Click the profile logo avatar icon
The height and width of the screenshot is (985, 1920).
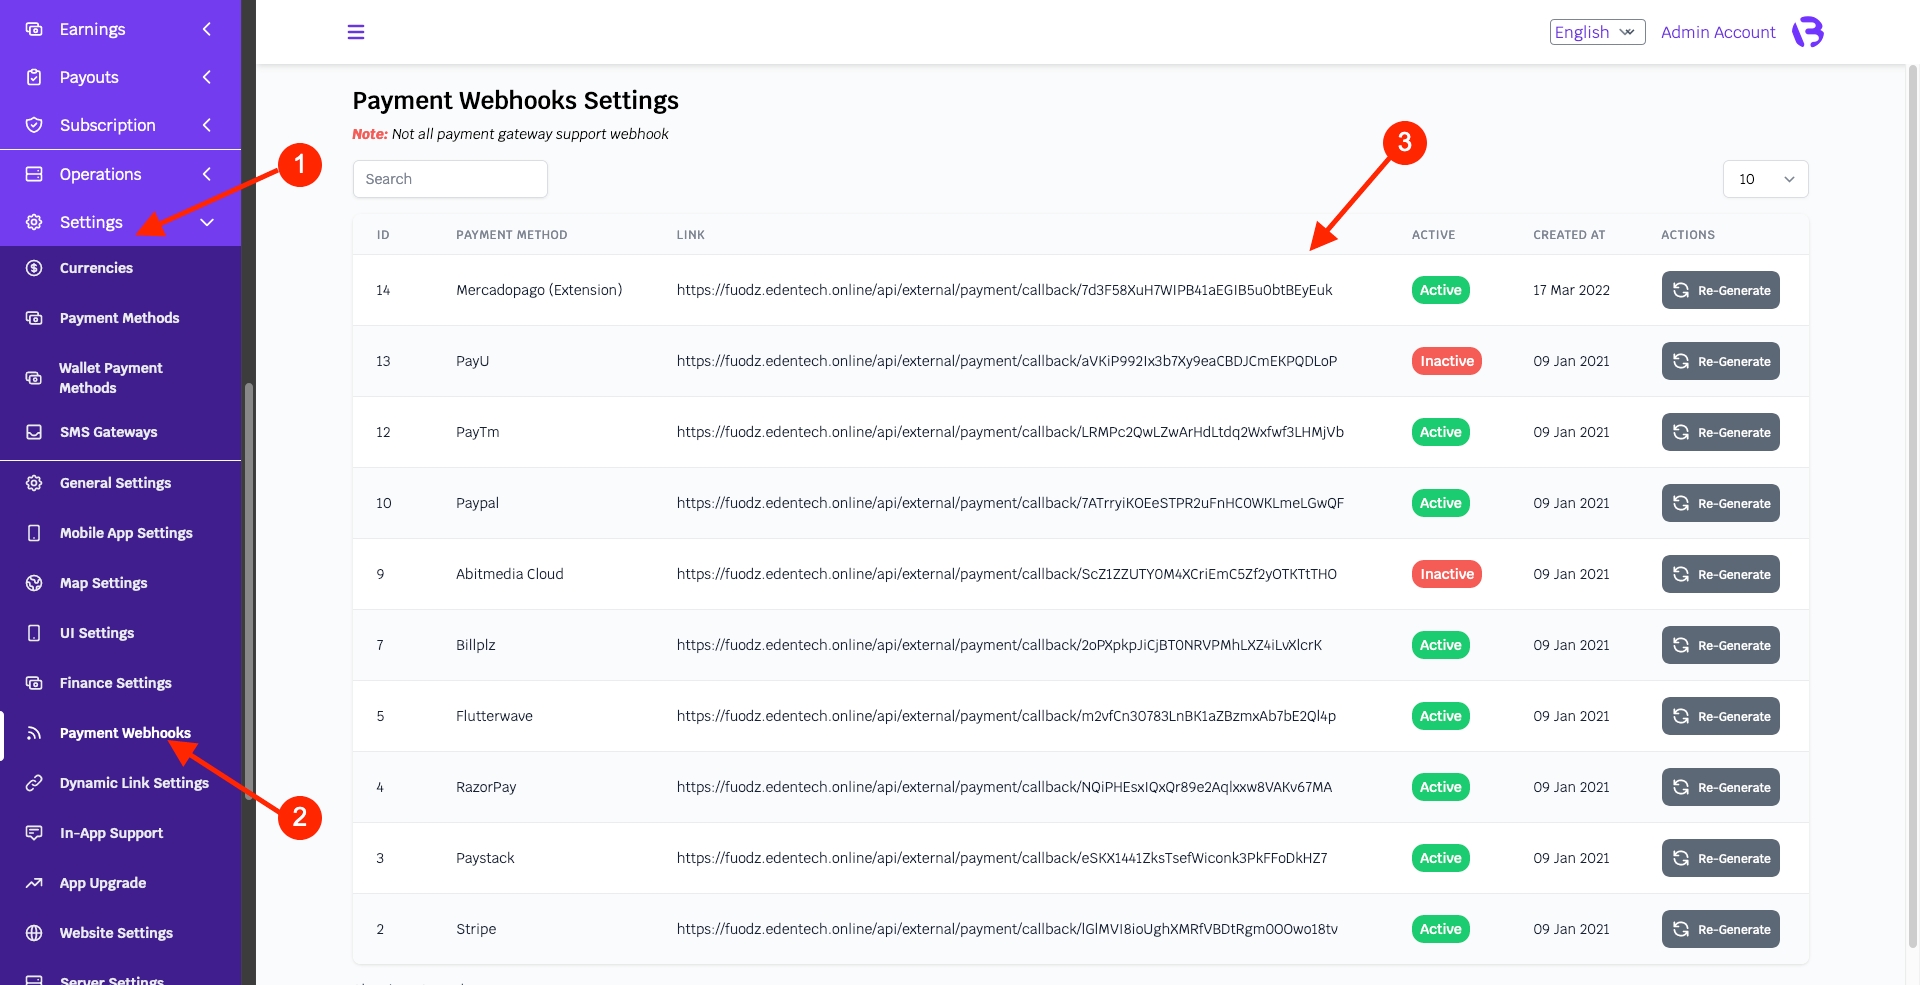[x=1808, y=32]
